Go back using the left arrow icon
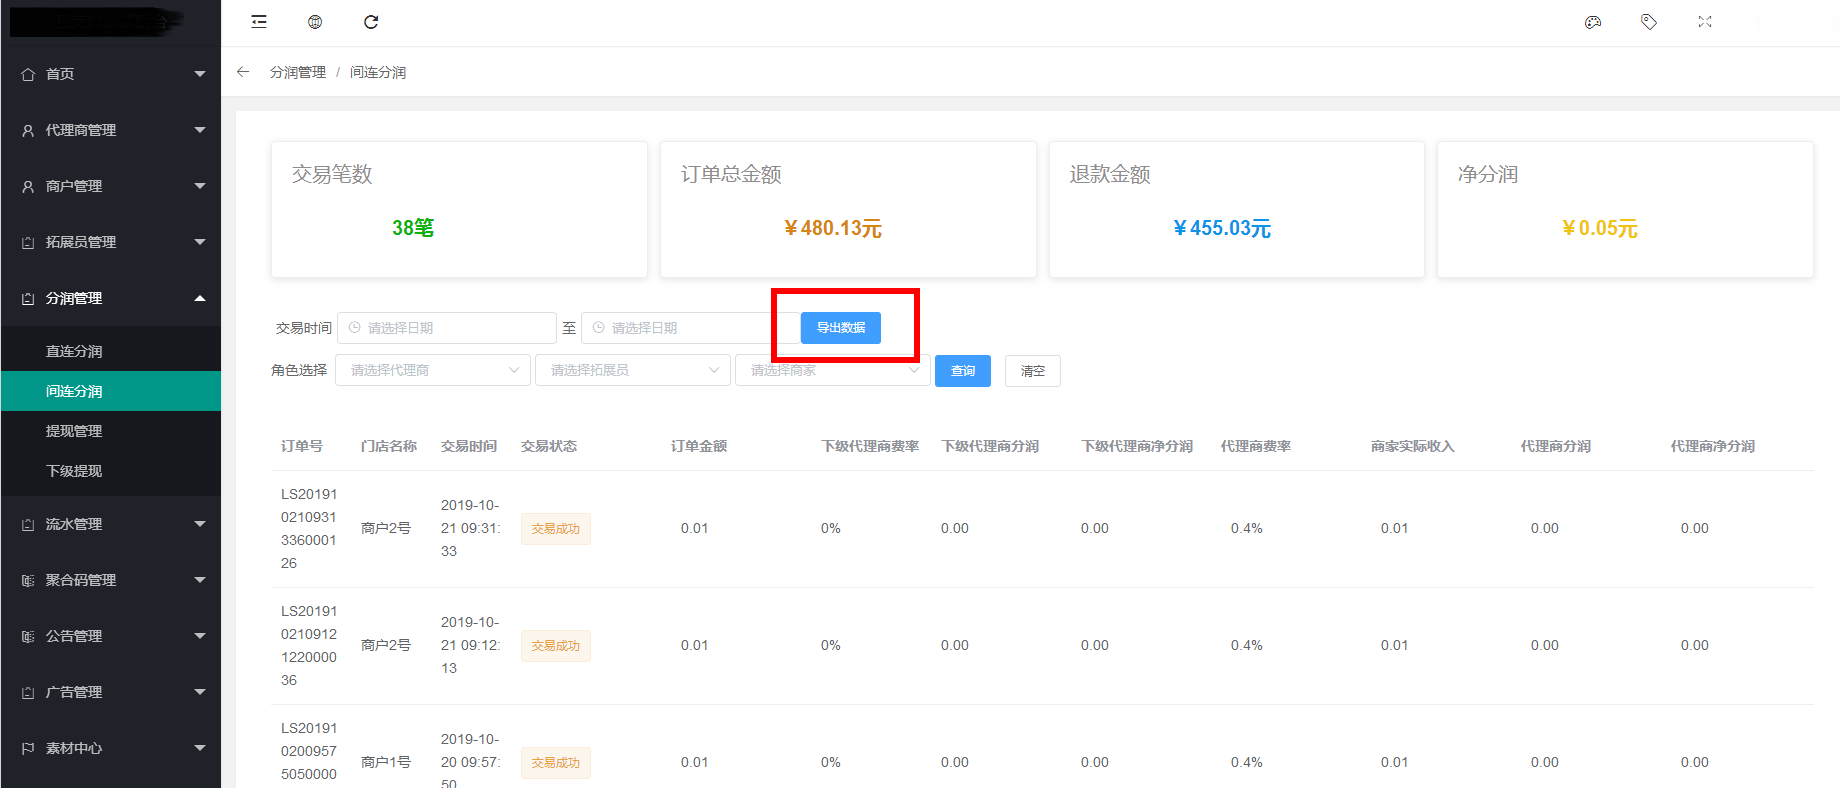1840x788 pixels. point(243,72)
